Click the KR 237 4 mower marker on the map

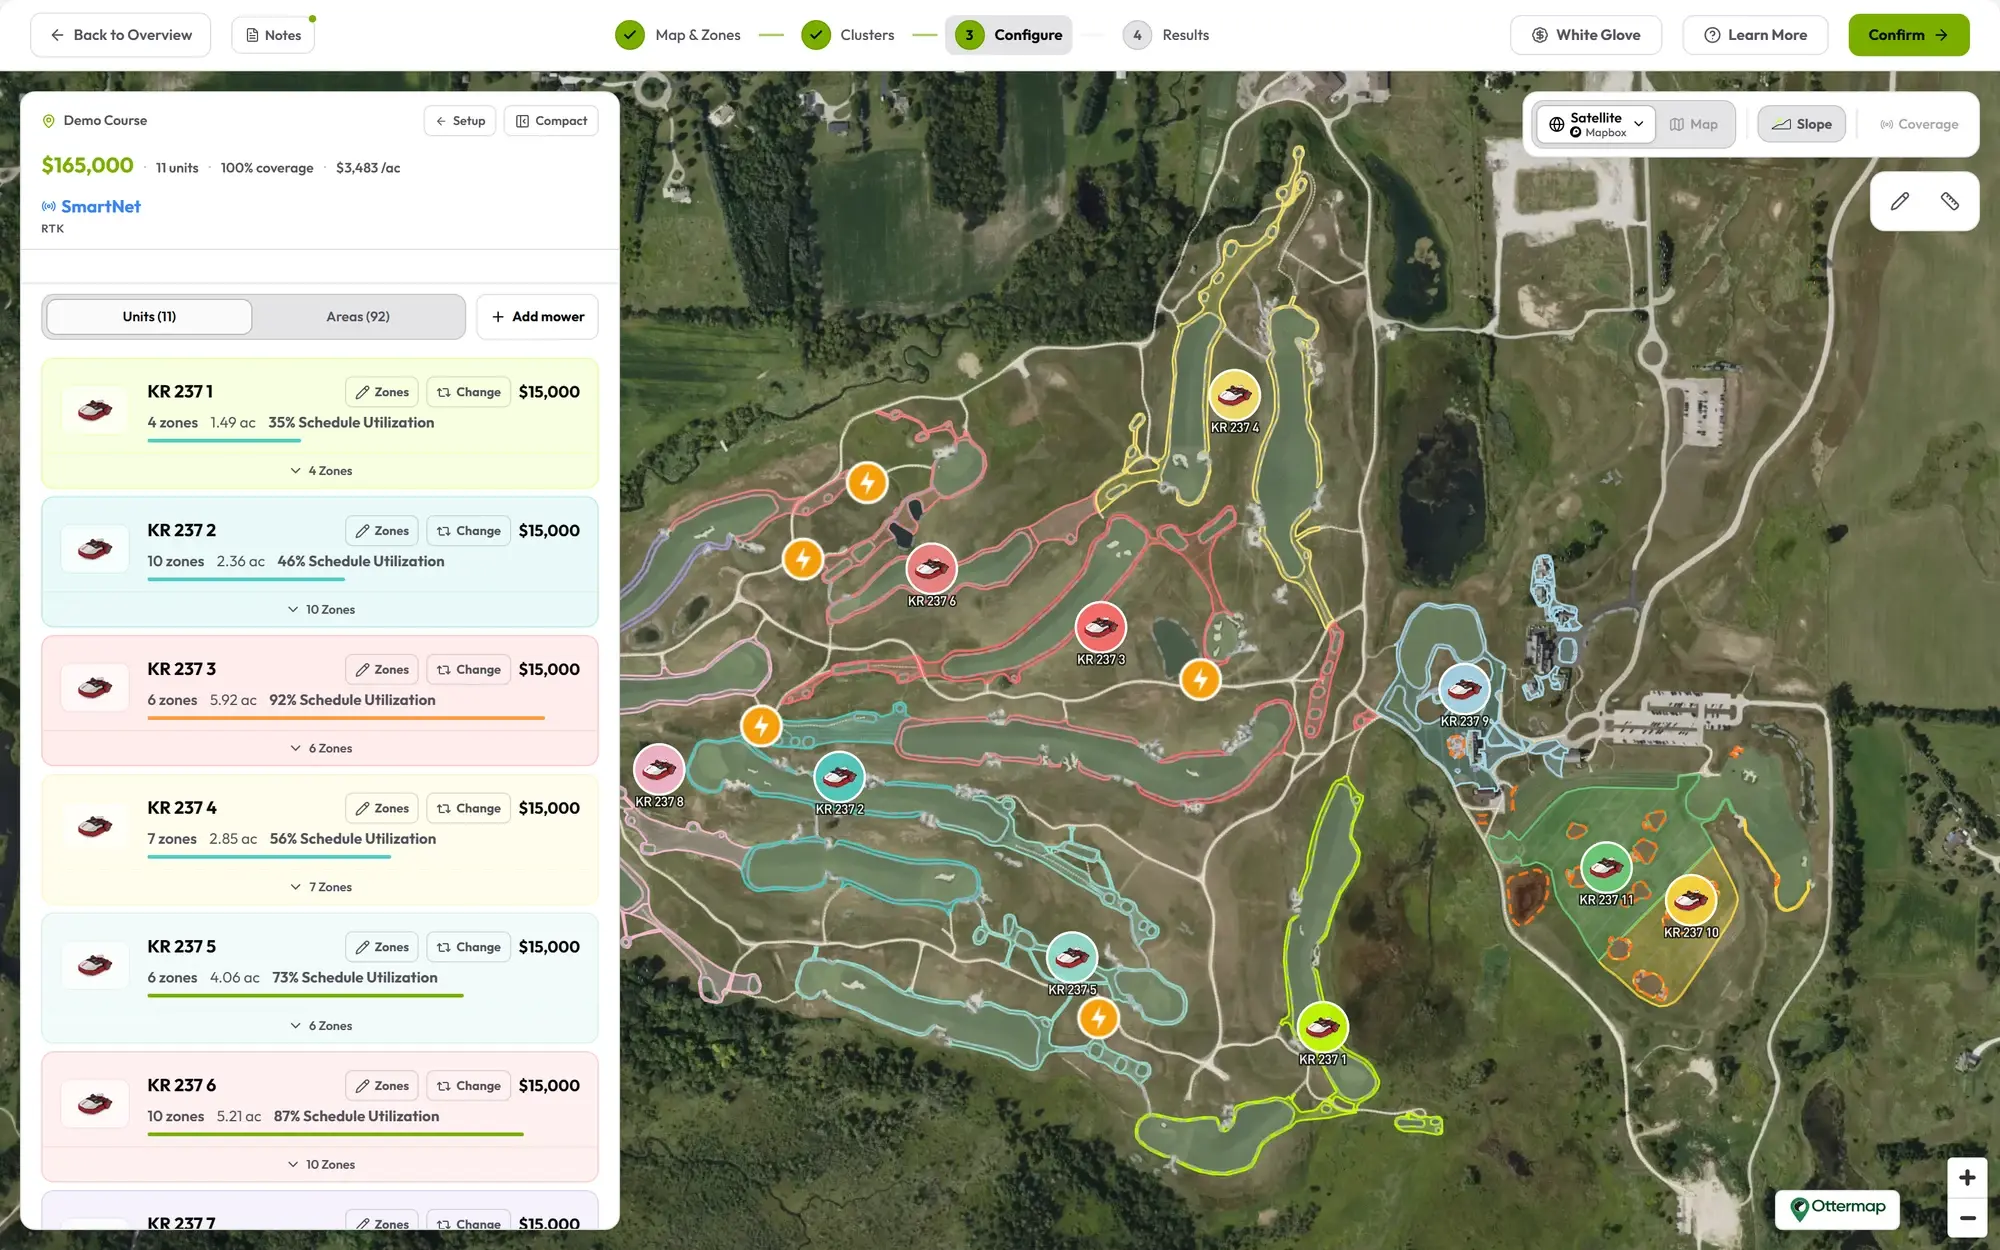(1234, 395)
